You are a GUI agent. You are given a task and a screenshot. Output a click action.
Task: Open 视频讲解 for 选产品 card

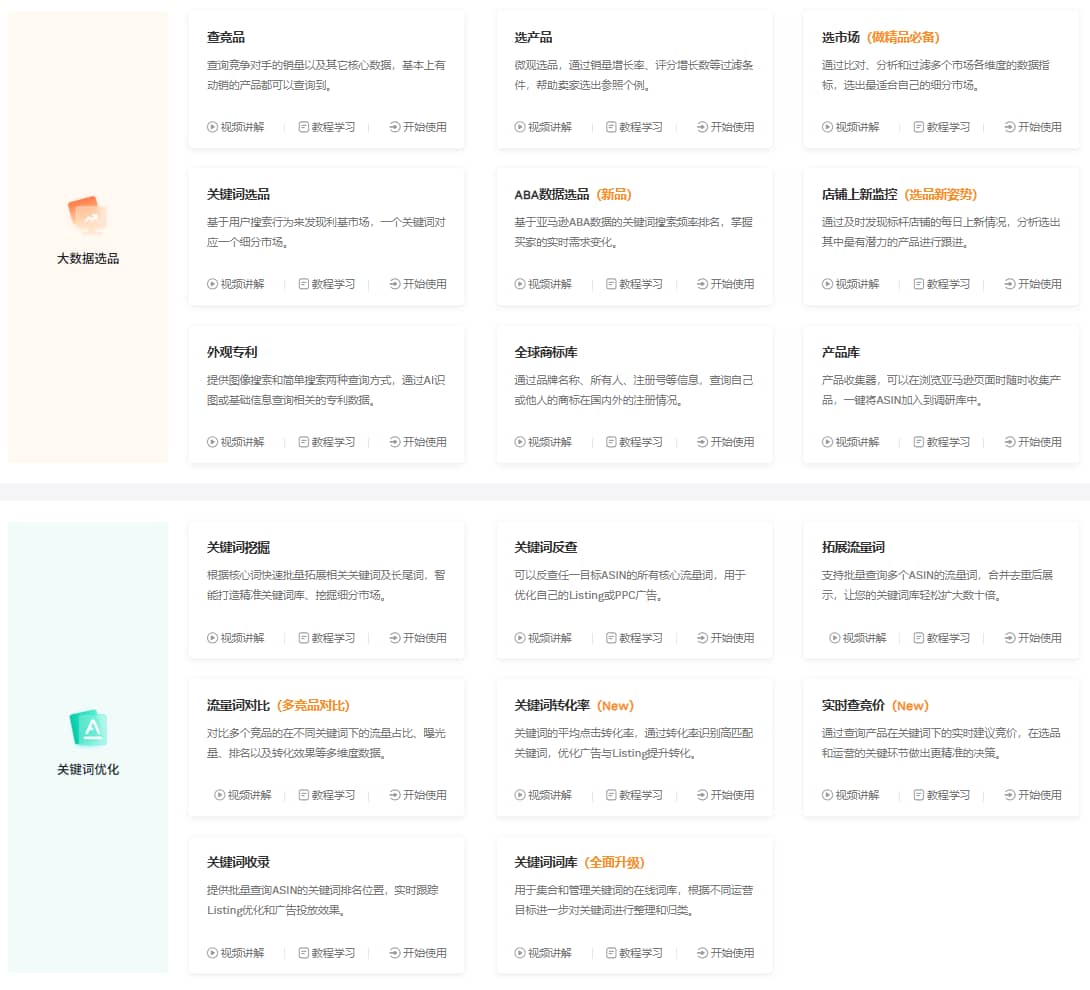(543, 127)
